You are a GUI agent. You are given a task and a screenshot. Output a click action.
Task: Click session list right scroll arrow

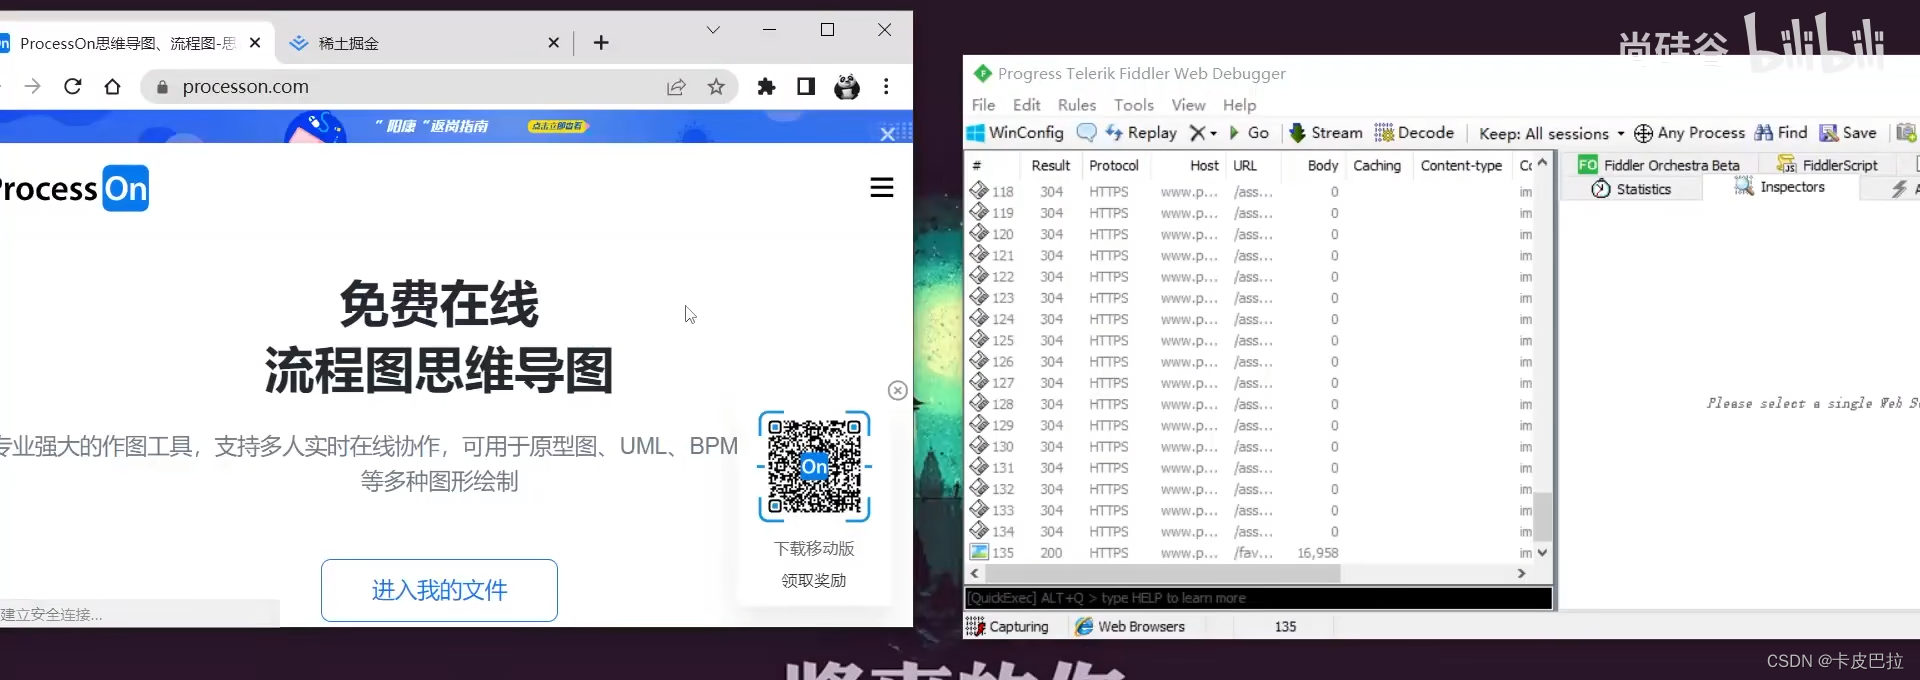pos(1521,574)
